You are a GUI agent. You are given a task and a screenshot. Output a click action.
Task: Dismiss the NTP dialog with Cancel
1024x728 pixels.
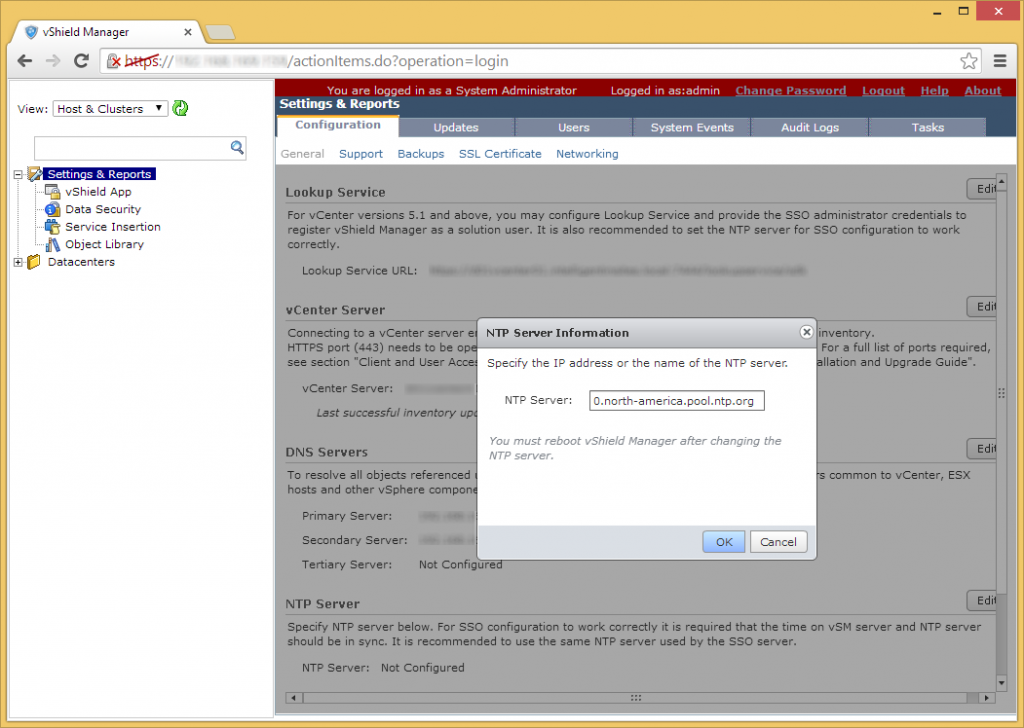tap(778, 541)
